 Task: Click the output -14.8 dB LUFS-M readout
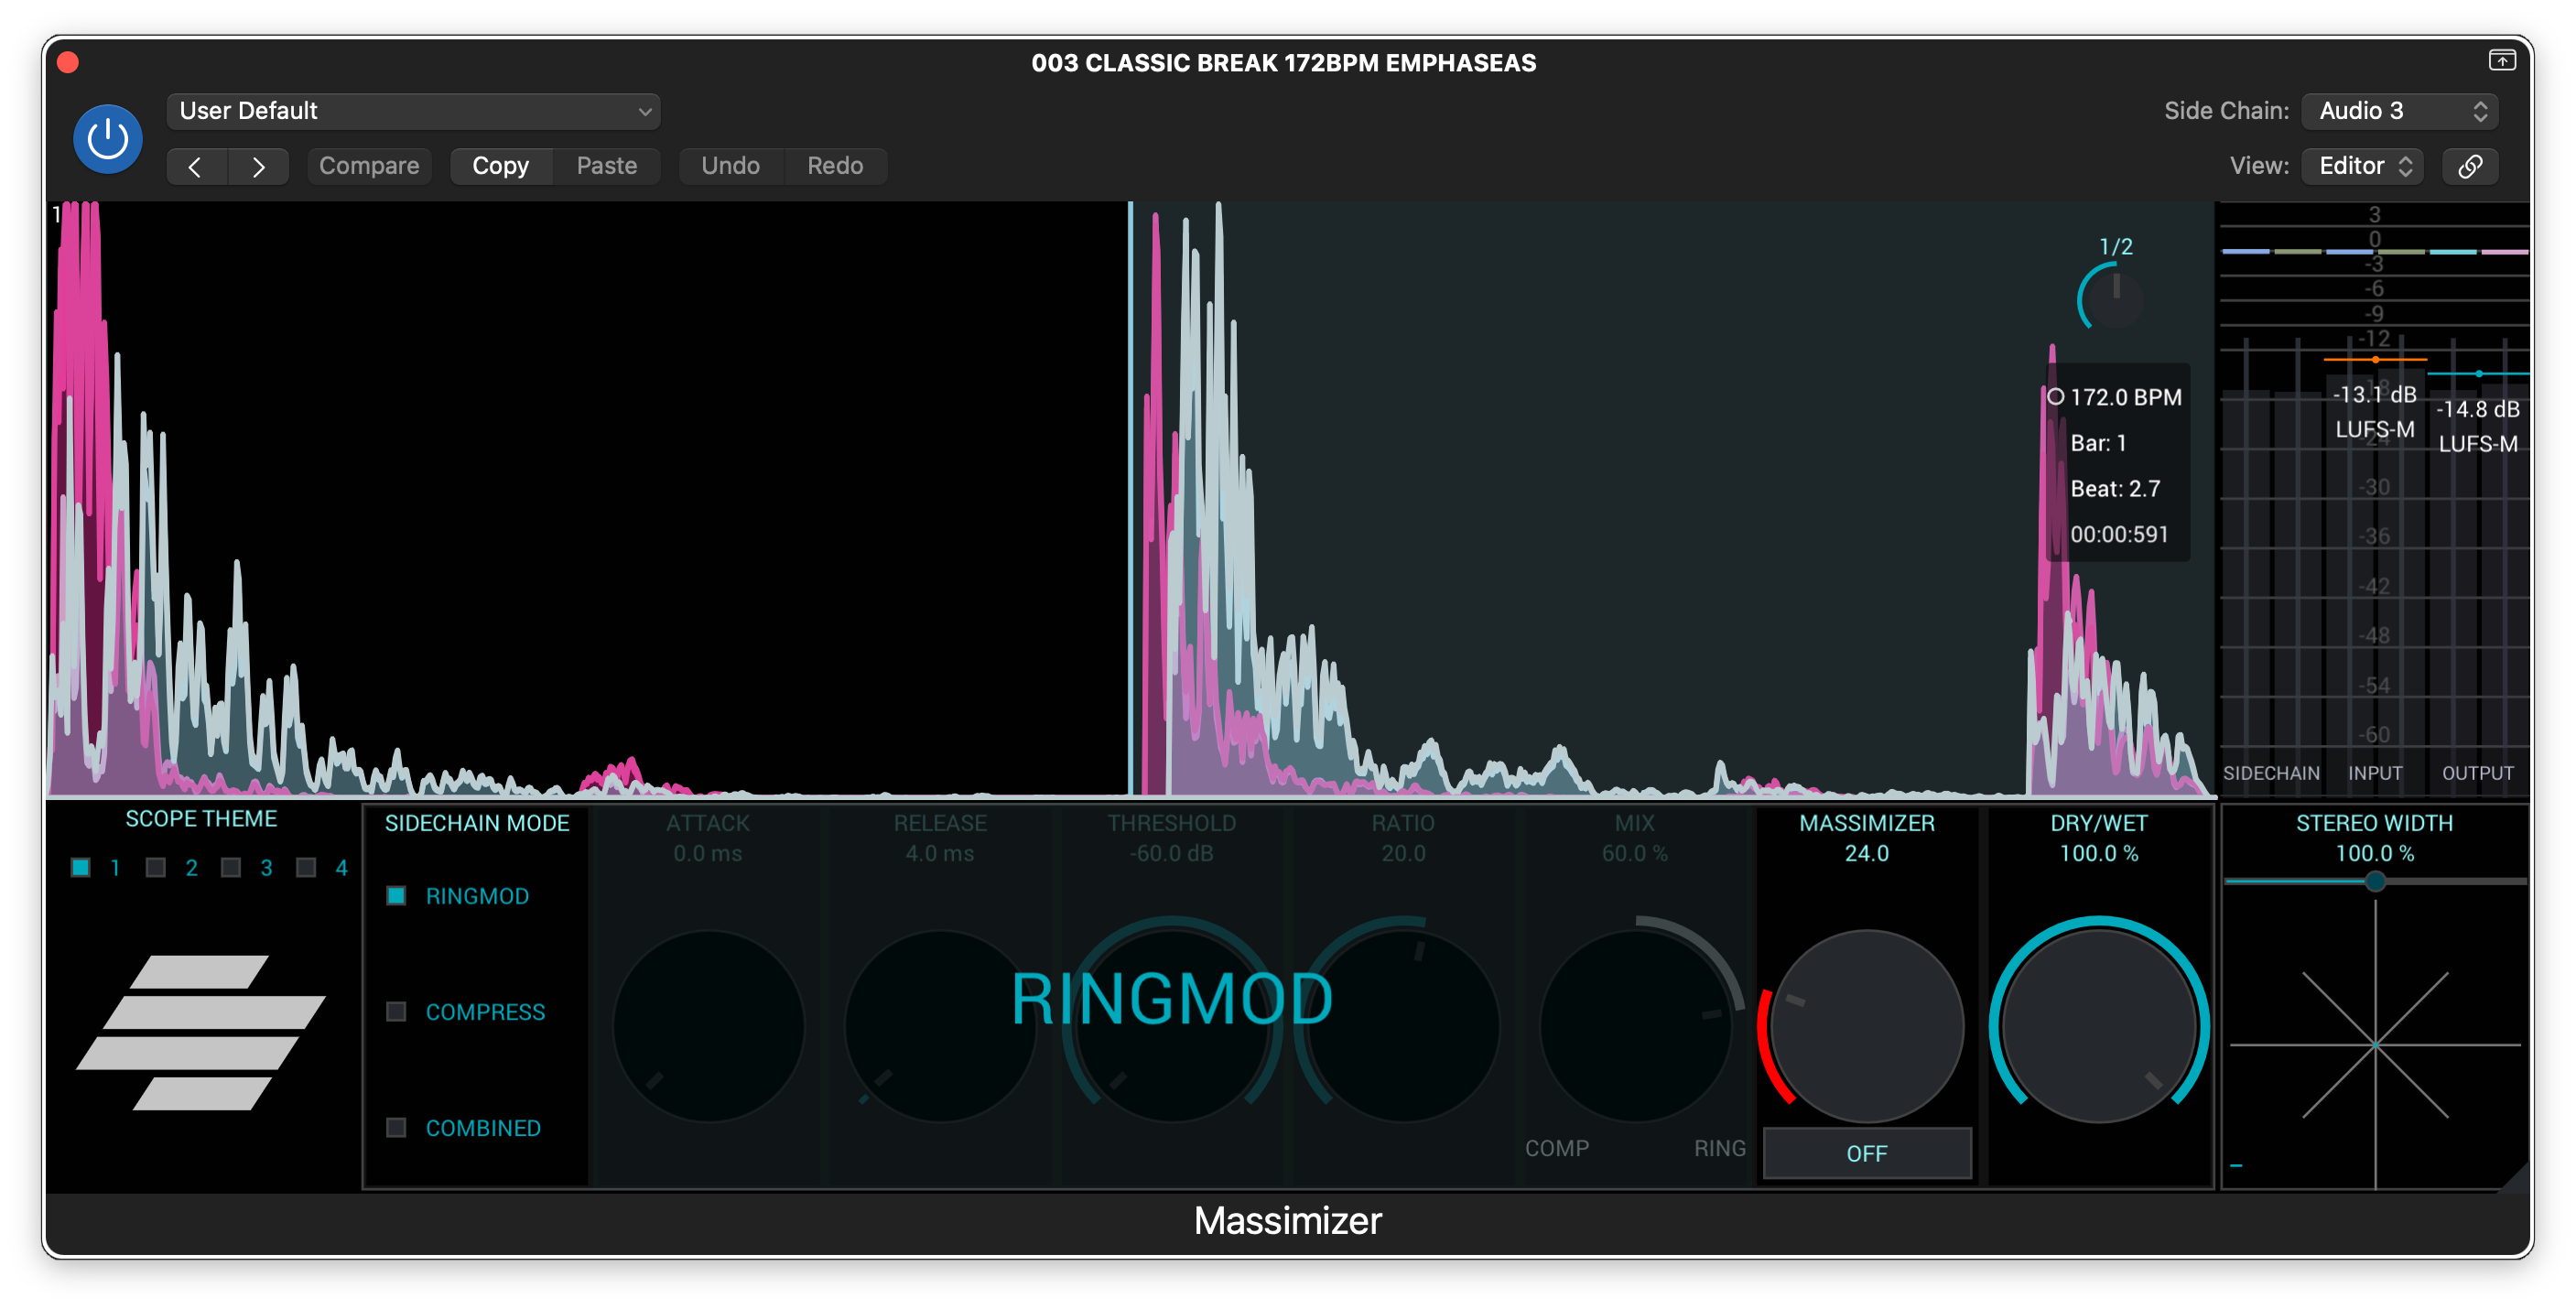[x=2477, y=427]
